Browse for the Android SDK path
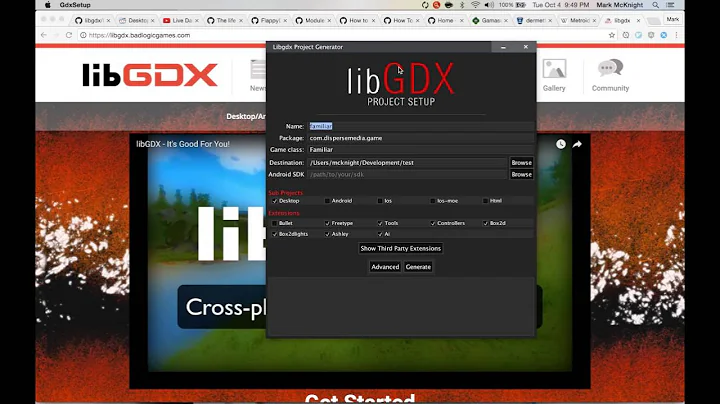The width and height of the screenshot is (720, 404). 522,174
